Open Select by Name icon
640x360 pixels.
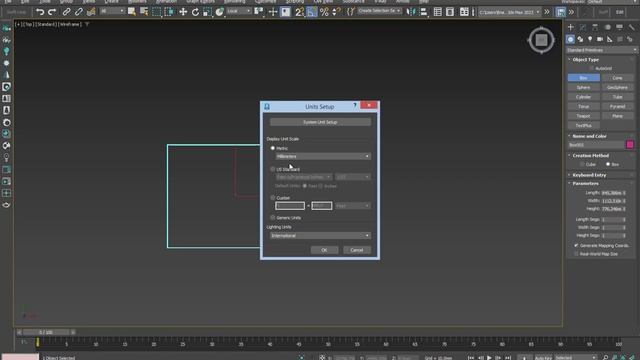[x=144, y=12]
